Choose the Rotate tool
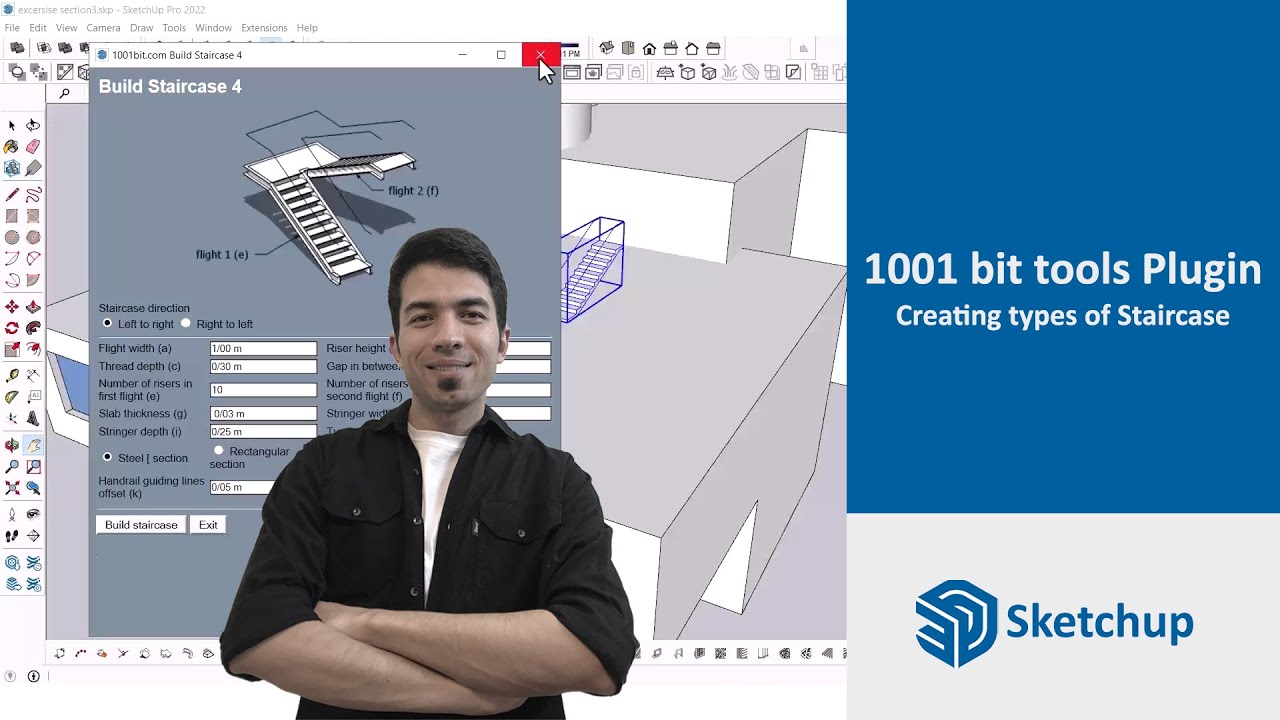This screenshot has height=720, width=1280. pos(12,328)
